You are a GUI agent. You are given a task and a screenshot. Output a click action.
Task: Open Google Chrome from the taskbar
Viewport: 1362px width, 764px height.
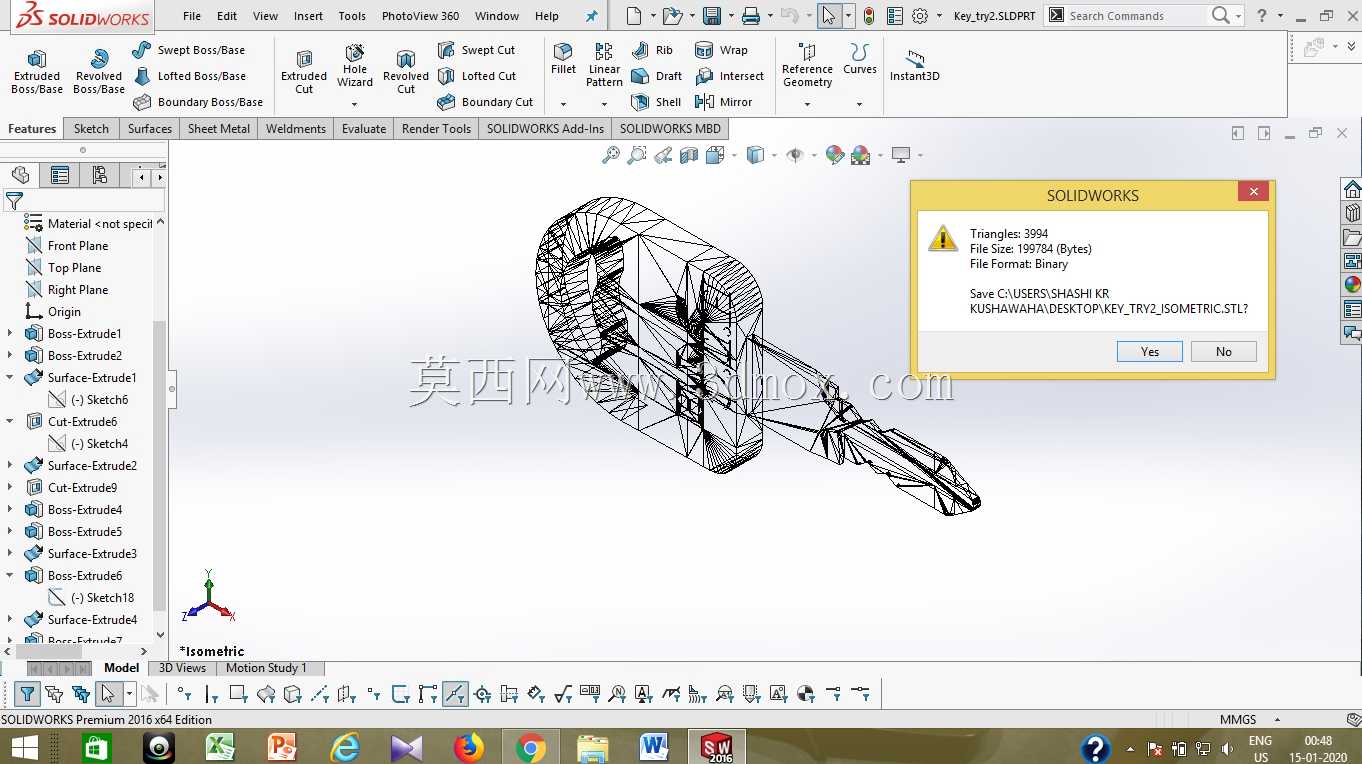point(531,747)
